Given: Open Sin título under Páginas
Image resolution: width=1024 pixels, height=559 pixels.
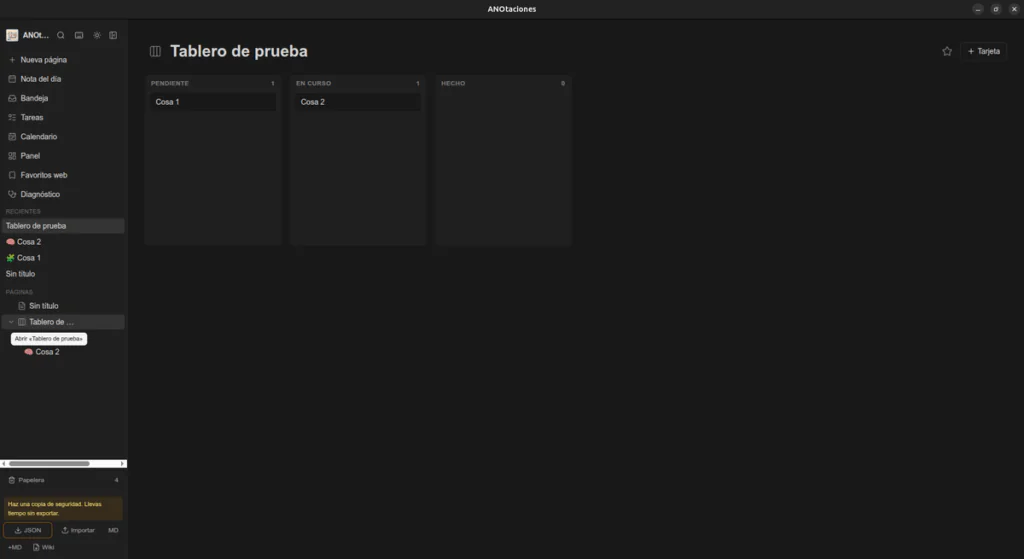Looking at the screenshot, I should click(x=63, y=306).
